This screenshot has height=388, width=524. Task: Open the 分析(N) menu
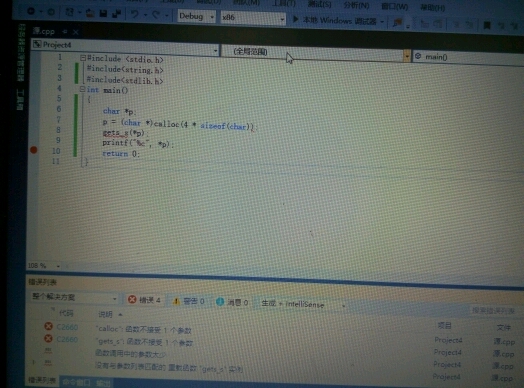click(x=356, y=5)
